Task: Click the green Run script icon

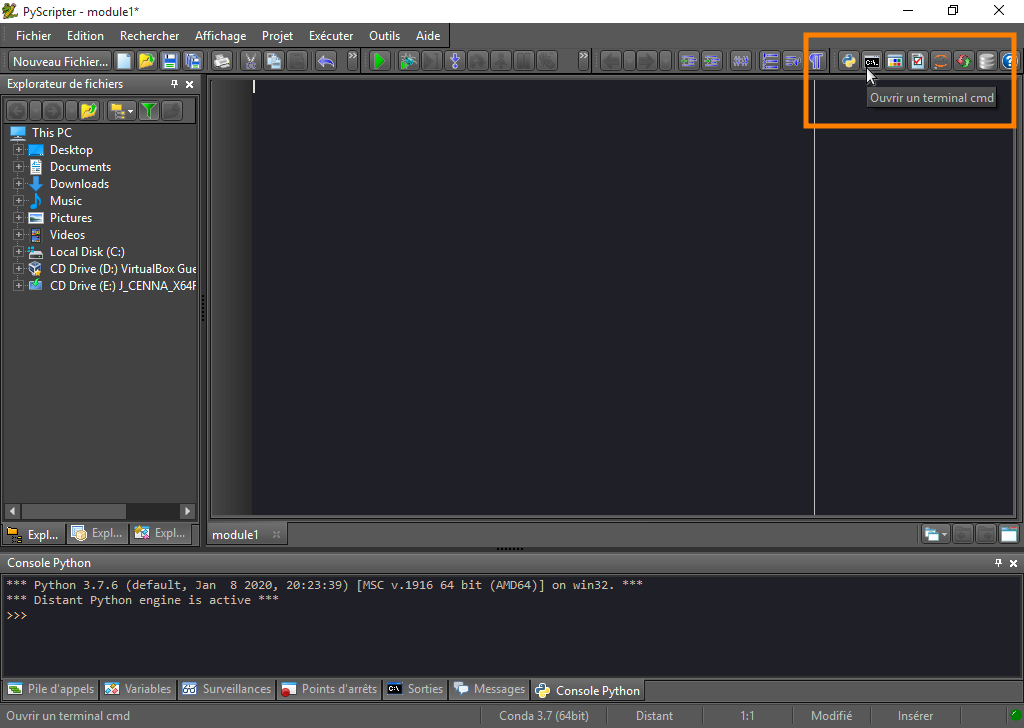Action: click(x=379, y=61)
